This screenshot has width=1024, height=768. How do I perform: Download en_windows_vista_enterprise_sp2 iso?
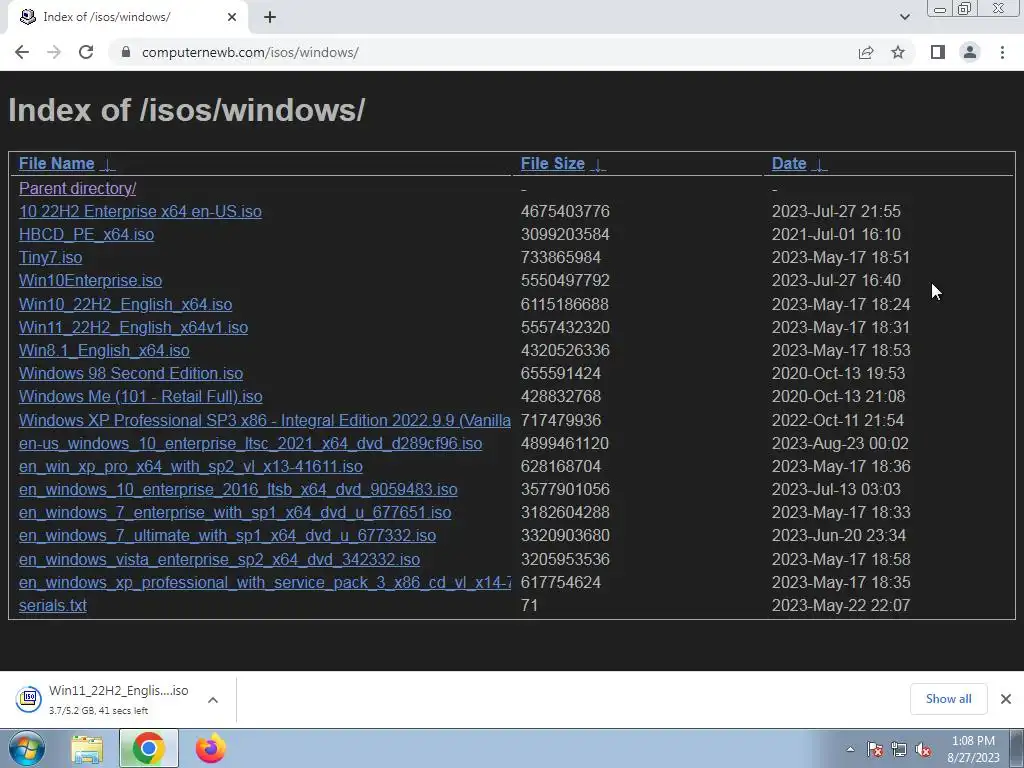tap(219, 559)
